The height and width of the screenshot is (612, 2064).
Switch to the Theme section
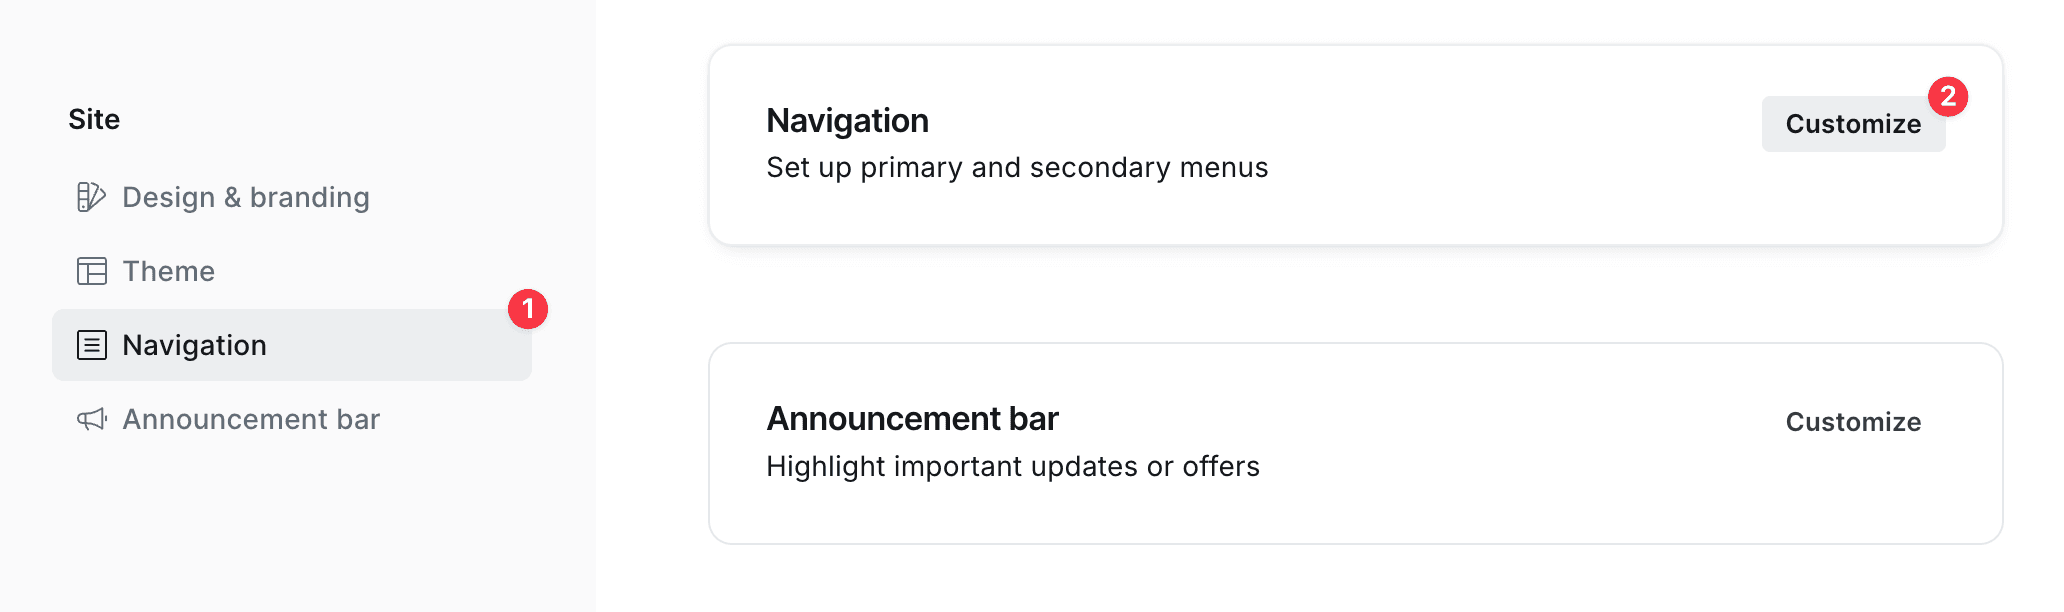(x=168, y=271)
